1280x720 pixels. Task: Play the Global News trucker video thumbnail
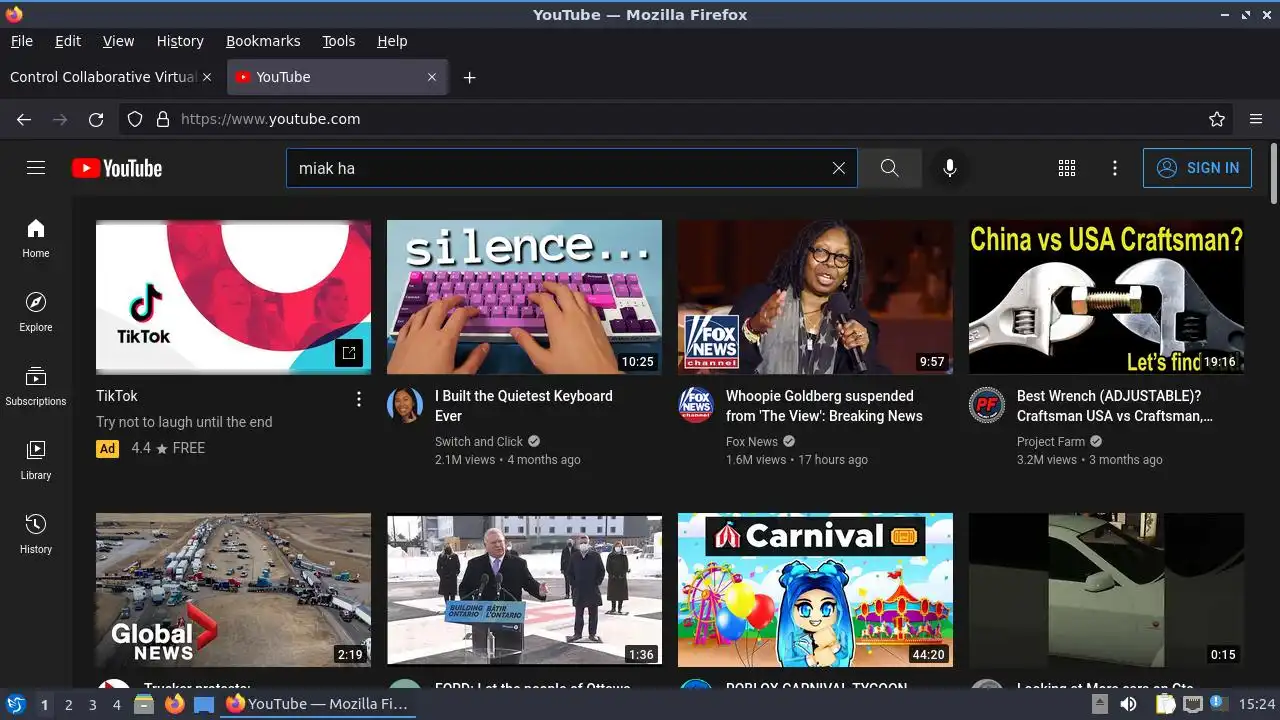click(x=233, y=590)
